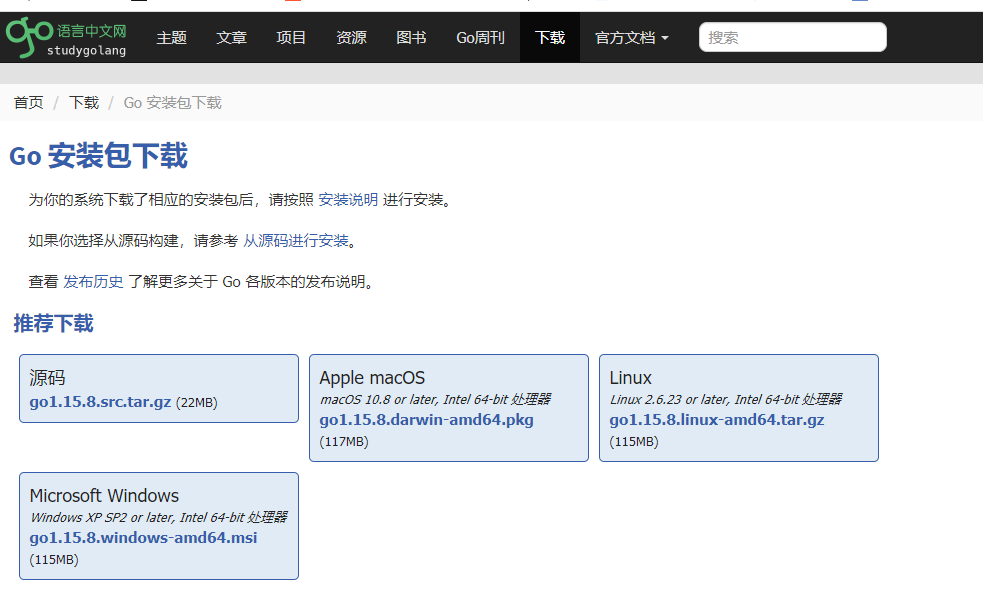Click the Go 安装包下载 page heading
The image size is (983, 597).
(x=98, y=156)
